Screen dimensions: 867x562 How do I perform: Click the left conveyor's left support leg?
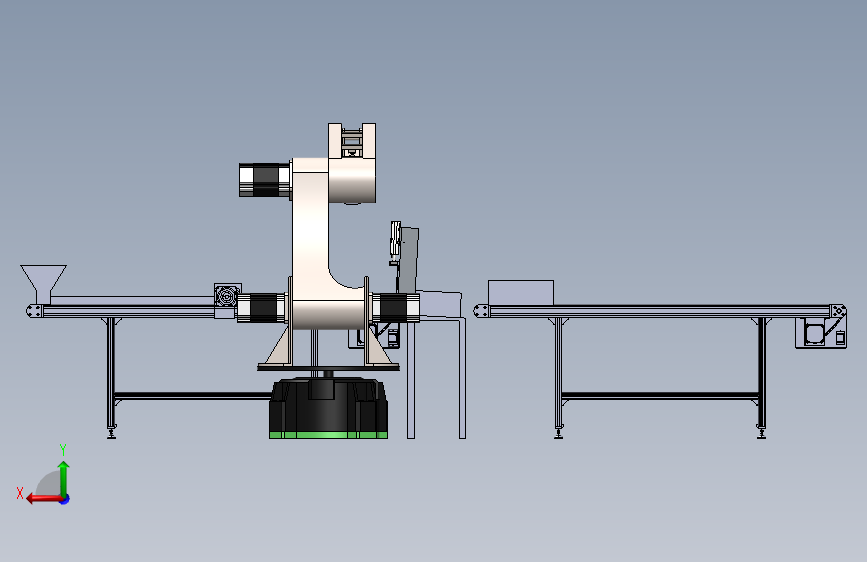point(112,378)
